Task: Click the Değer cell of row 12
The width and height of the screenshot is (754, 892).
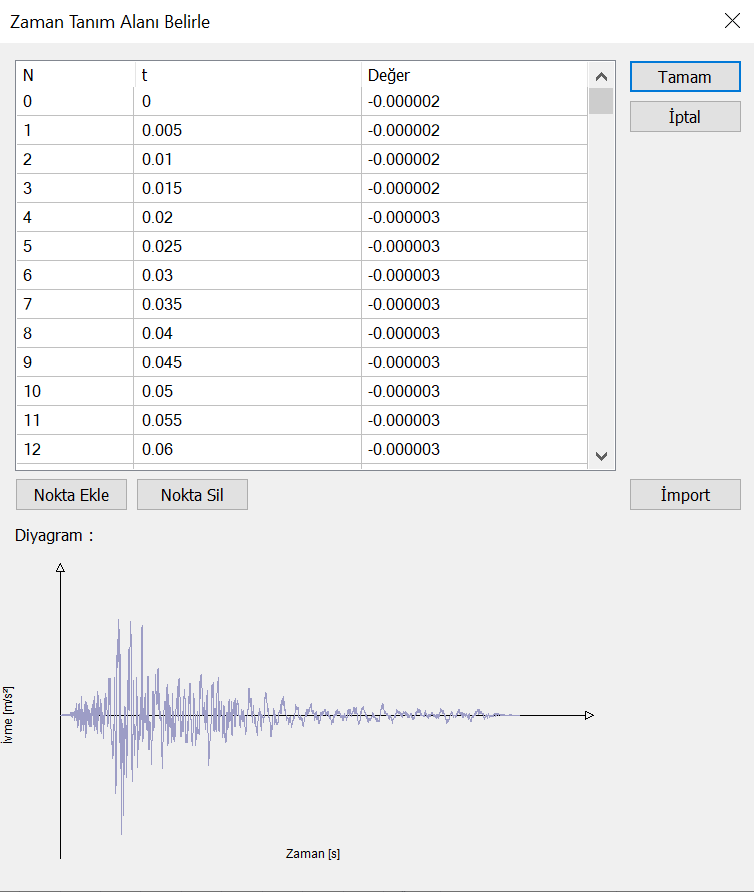Action: point(474,450)
